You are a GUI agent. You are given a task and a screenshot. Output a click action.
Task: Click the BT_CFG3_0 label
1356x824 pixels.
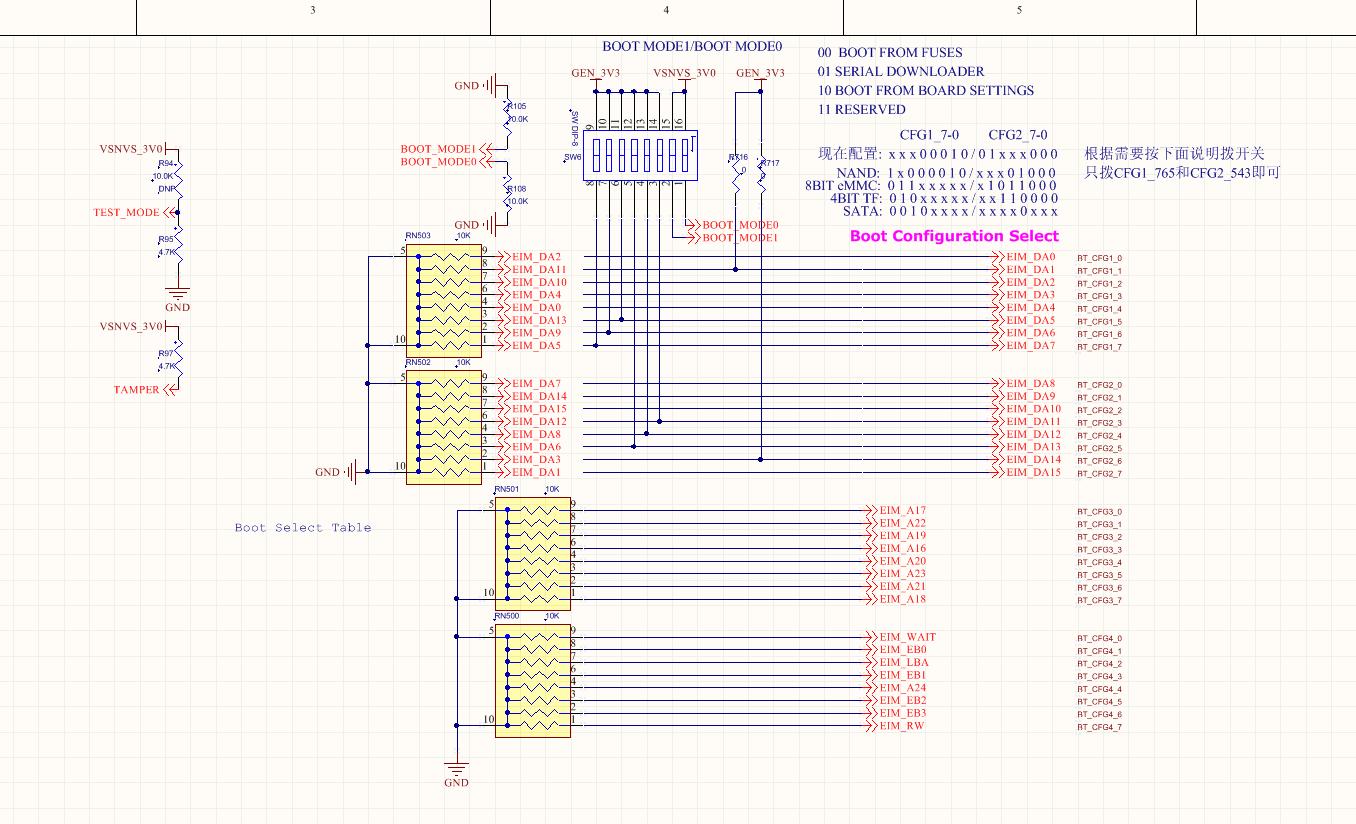1099,512
